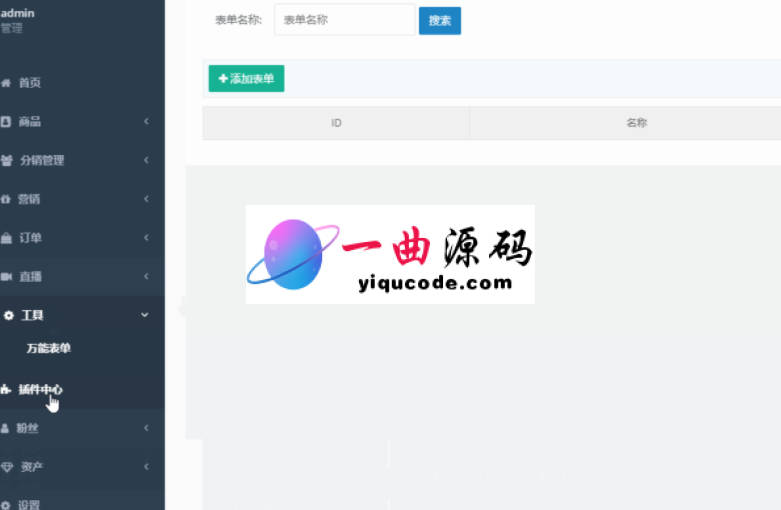
Task: Click the 粉丝 fans user icon
Action: (5, 428)
